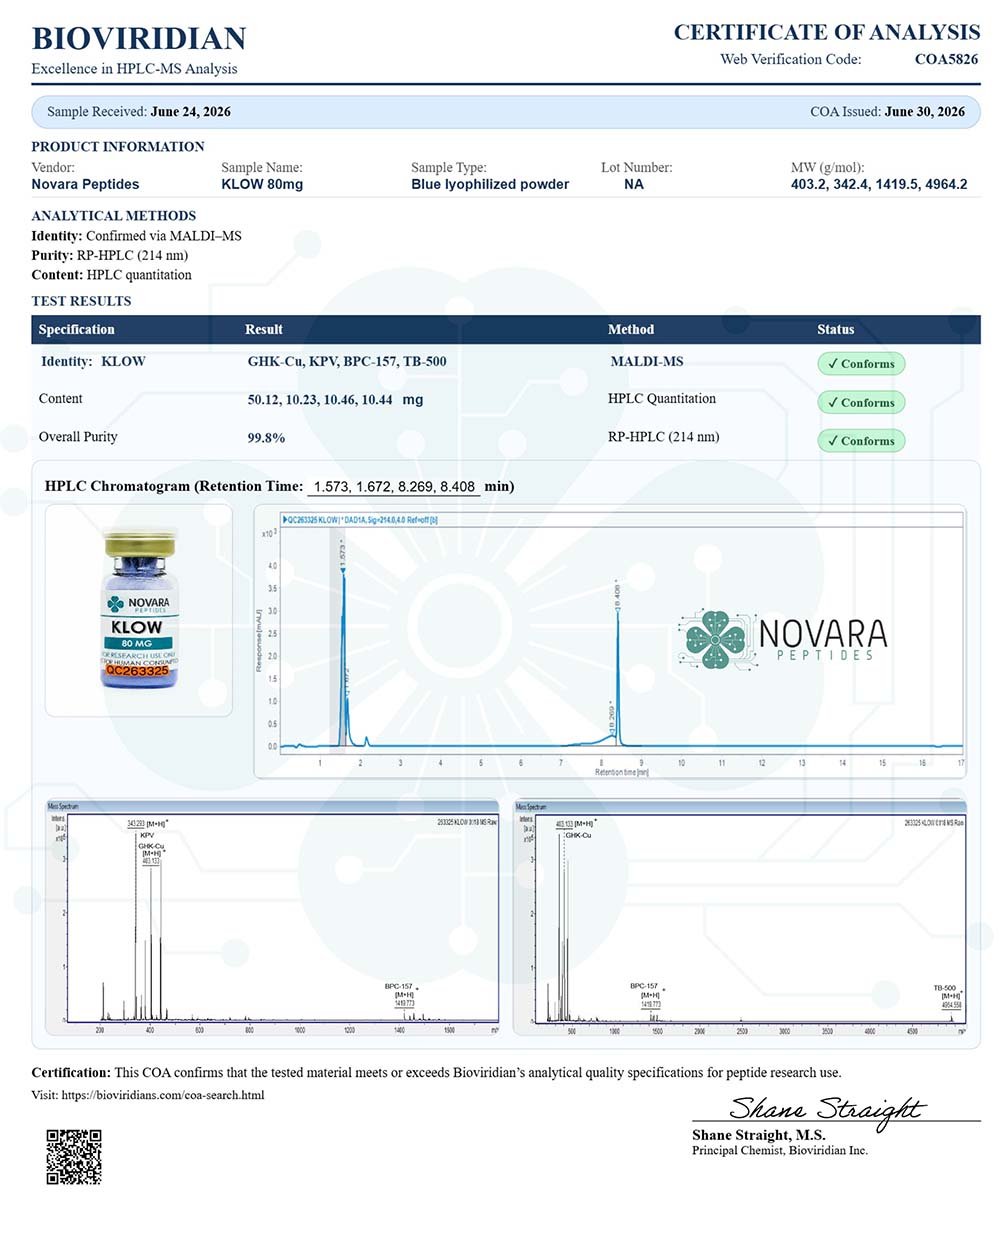Click the Novara Peptides clover logo
1000x1239 pixels.
pyautogui.click(x=714, y=639)
